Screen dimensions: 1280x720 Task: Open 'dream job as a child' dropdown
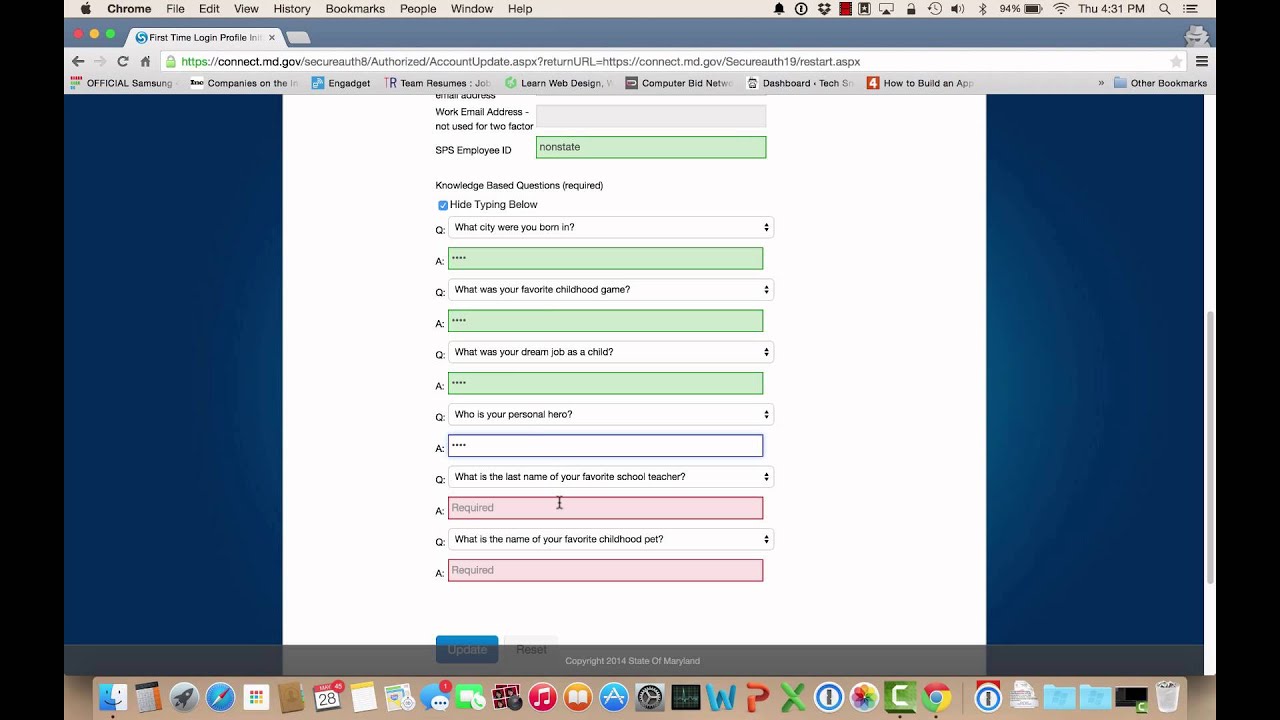(610, 352)
